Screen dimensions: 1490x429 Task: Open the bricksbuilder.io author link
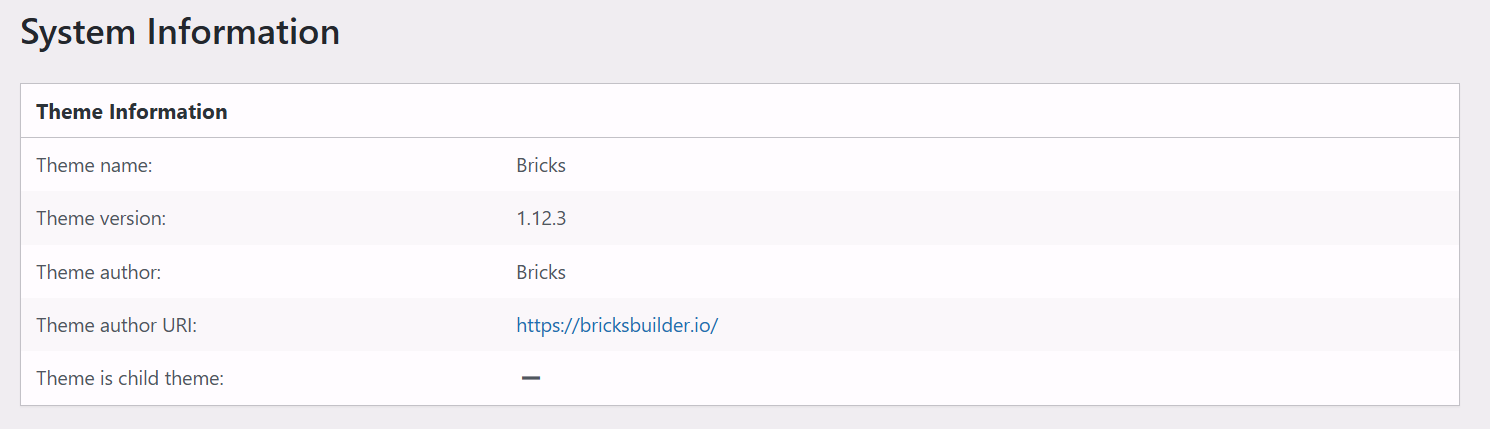coord(617,325)
